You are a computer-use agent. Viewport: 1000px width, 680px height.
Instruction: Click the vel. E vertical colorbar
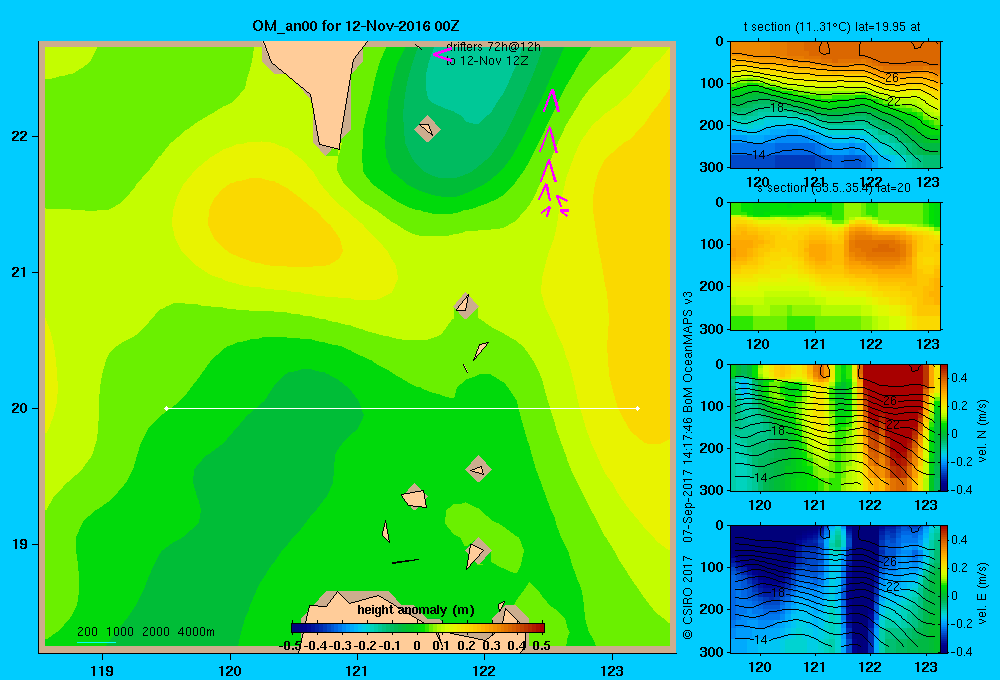(x=944, y=588)
